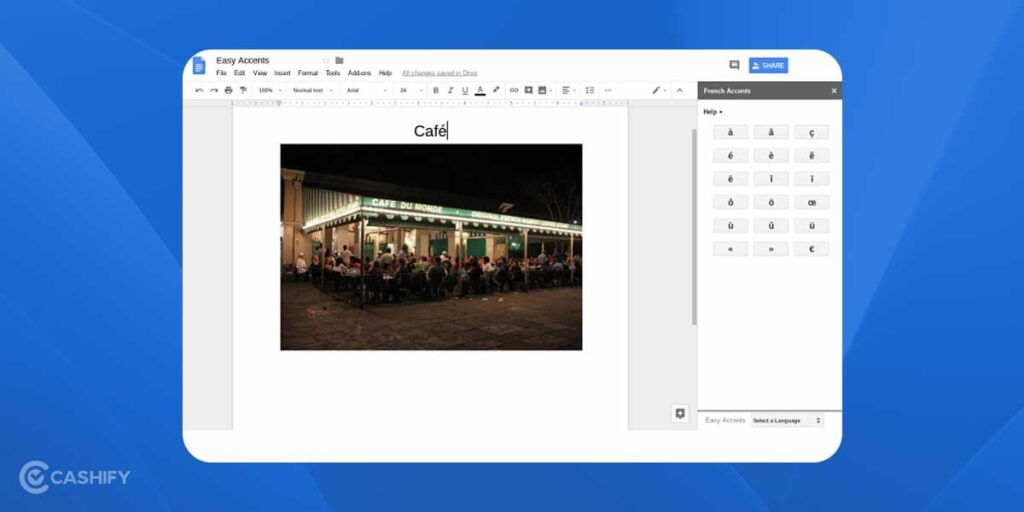Open the highlight color tool
This screenshot has height=512, width=1024.
[496, 90]
